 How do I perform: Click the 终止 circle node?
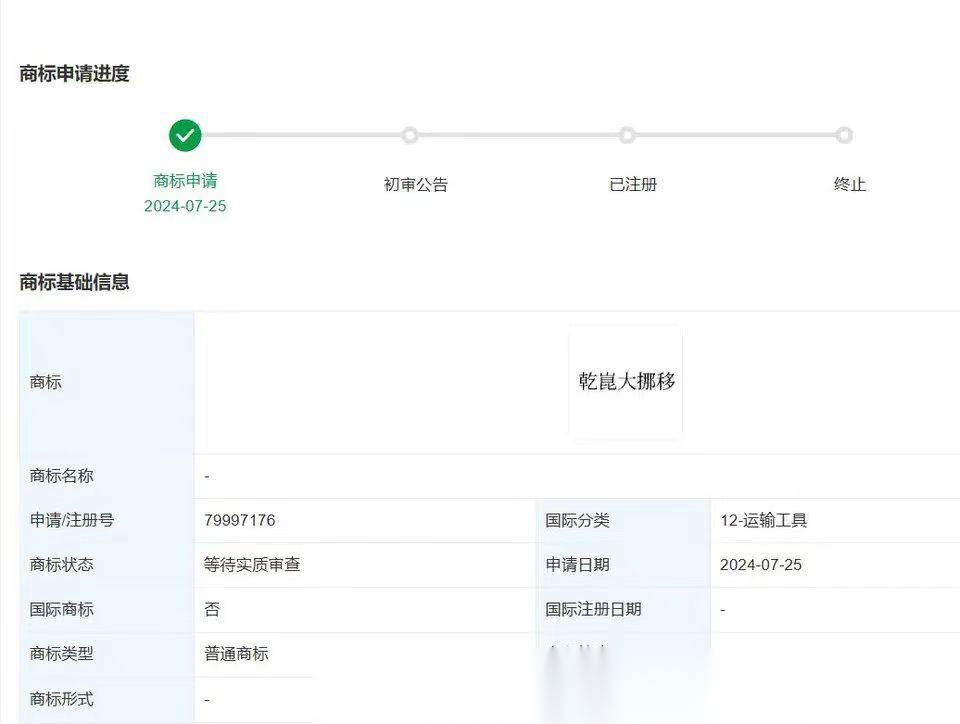click(845, 135)
